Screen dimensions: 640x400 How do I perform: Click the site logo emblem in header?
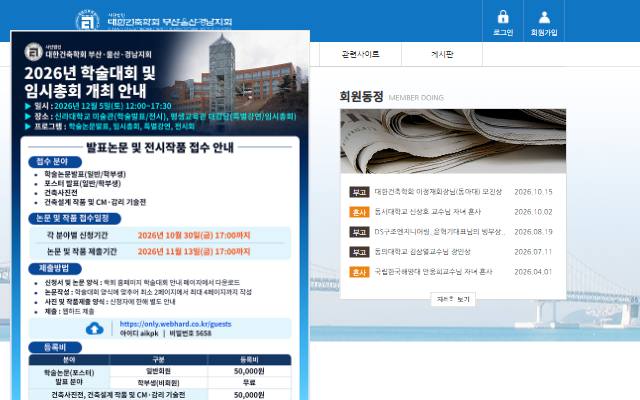click(x=88, y=21)
